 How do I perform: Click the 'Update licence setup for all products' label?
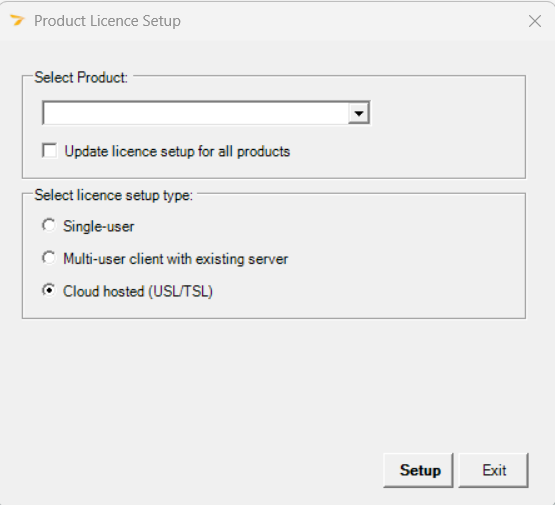click(177, 151)
